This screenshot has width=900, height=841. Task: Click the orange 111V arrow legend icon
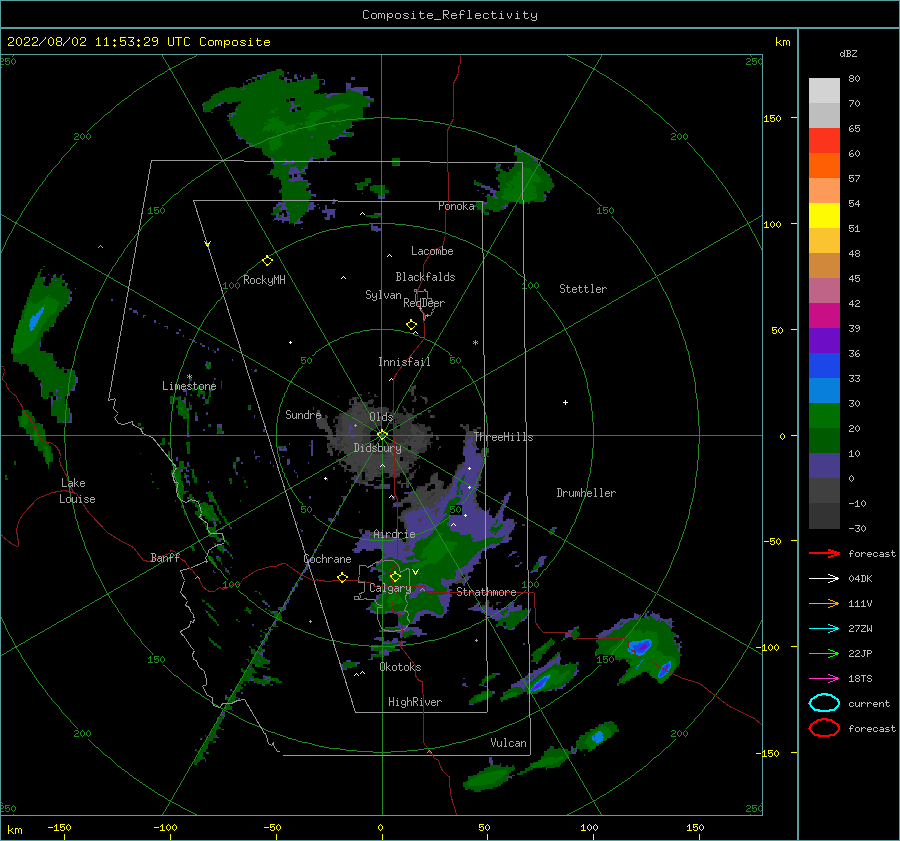[x=824, y=603]
